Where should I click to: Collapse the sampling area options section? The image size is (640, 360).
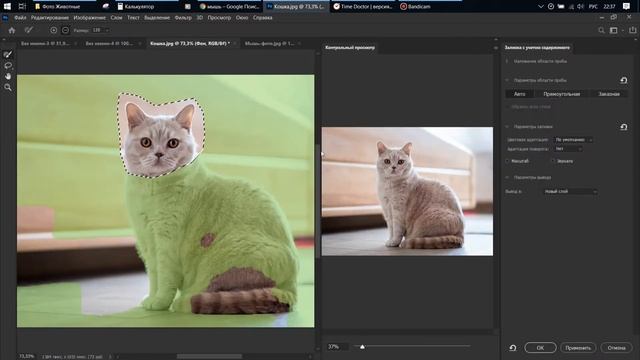coord(507,80)
